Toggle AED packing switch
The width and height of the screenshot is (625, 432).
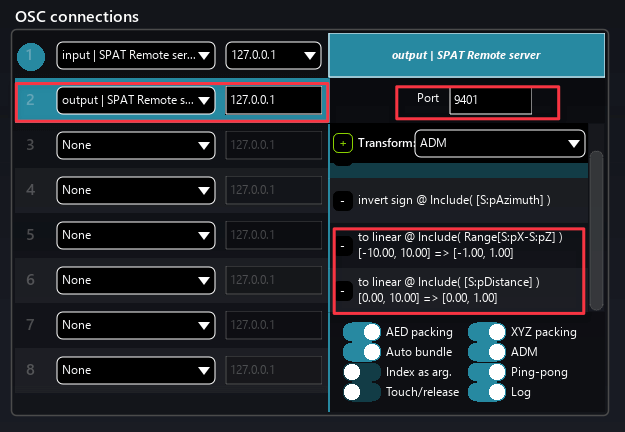click(x=361, y=332)
